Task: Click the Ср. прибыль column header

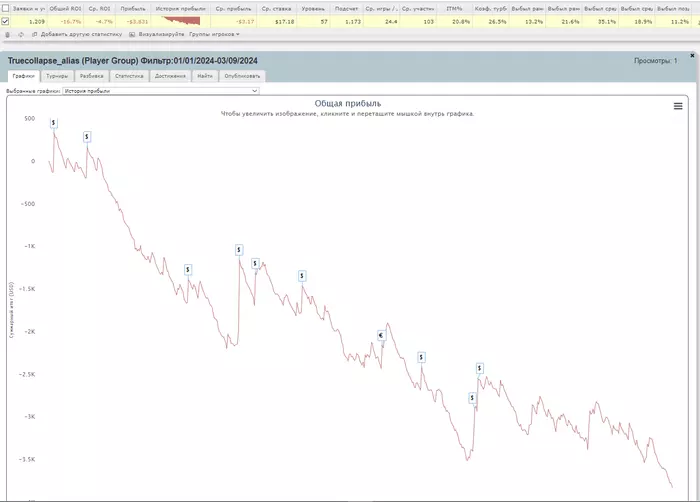Action: [x=233, y=8]
